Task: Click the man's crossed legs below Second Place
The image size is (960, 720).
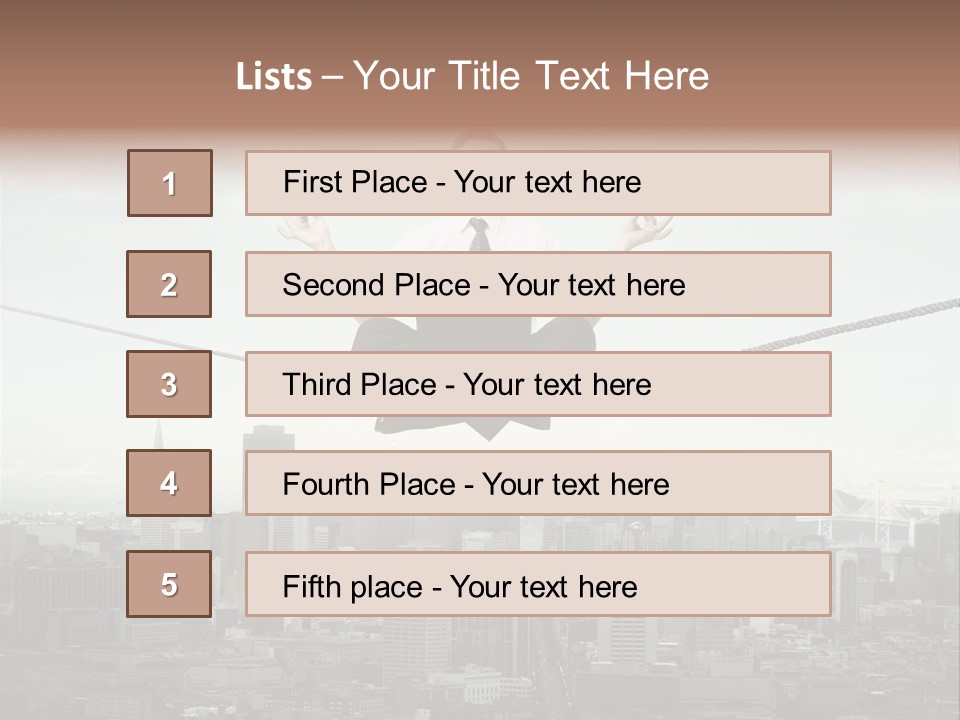Action: point(474,334)
